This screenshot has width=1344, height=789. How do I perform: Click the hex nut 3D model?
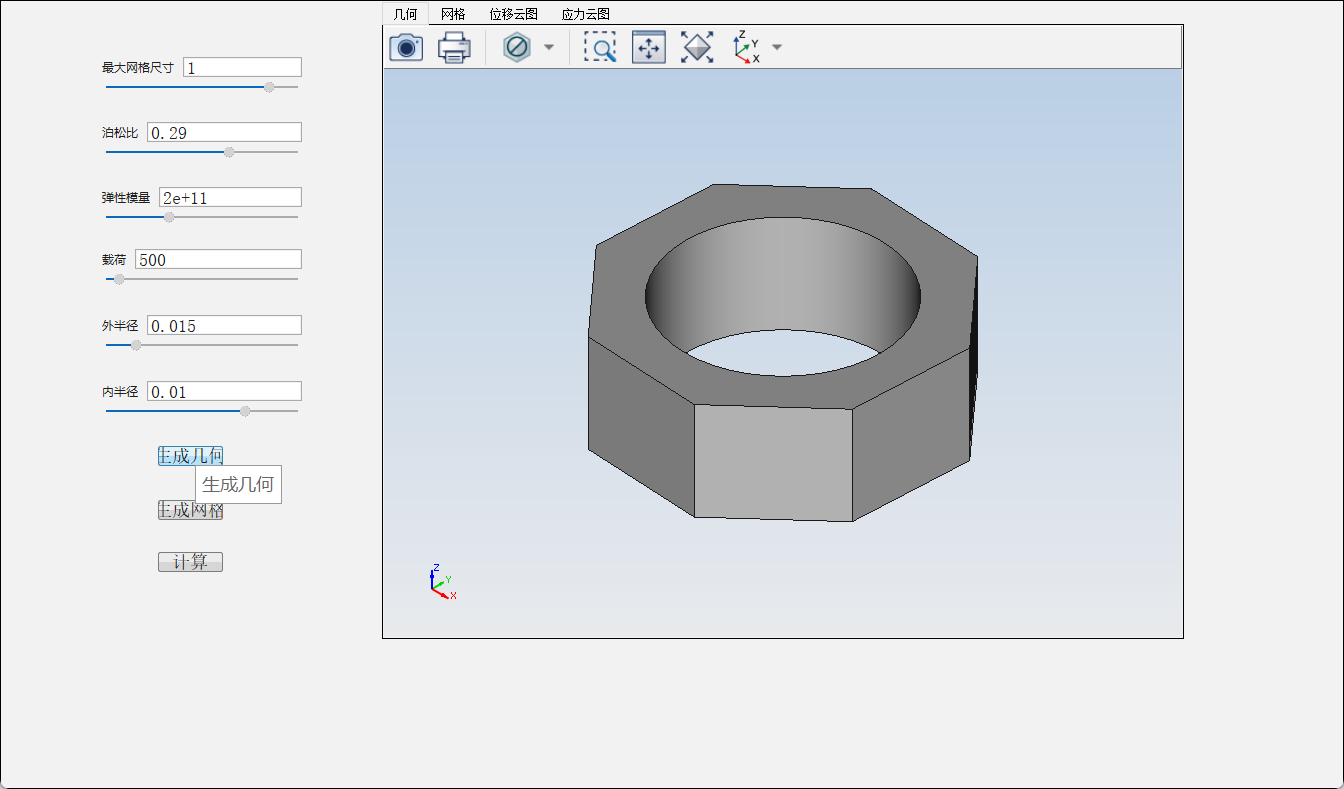tap(783, 352)
